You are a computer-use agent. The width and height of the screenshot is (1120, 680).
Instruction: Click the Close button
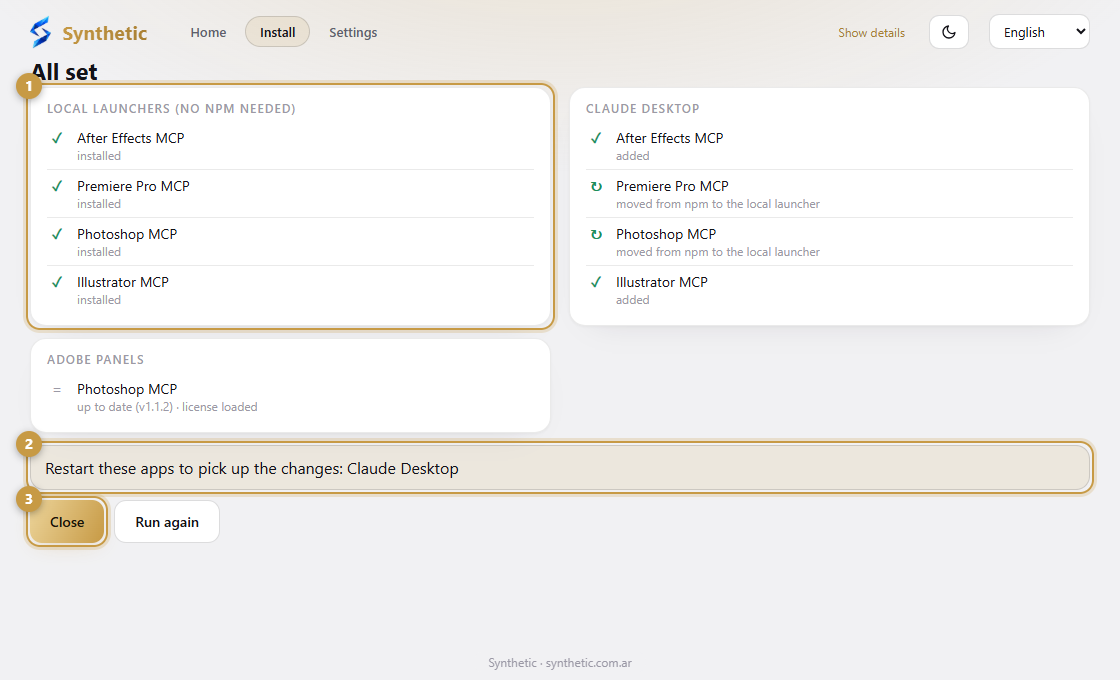coord(67,522)
